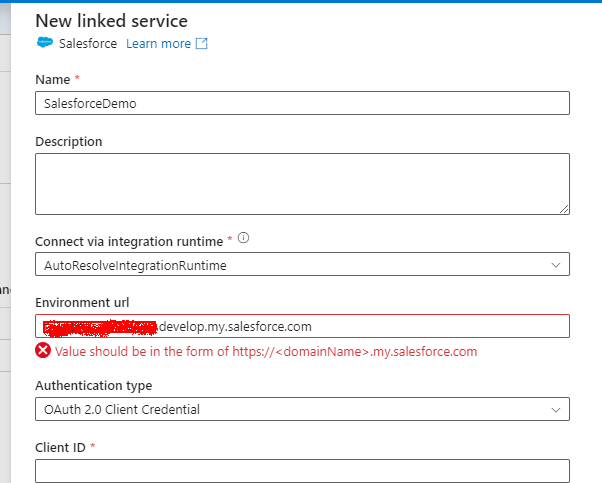Open the Authentication type dropdown
Image resolution: width=602 pixels, height=483 pixels.
302,409
